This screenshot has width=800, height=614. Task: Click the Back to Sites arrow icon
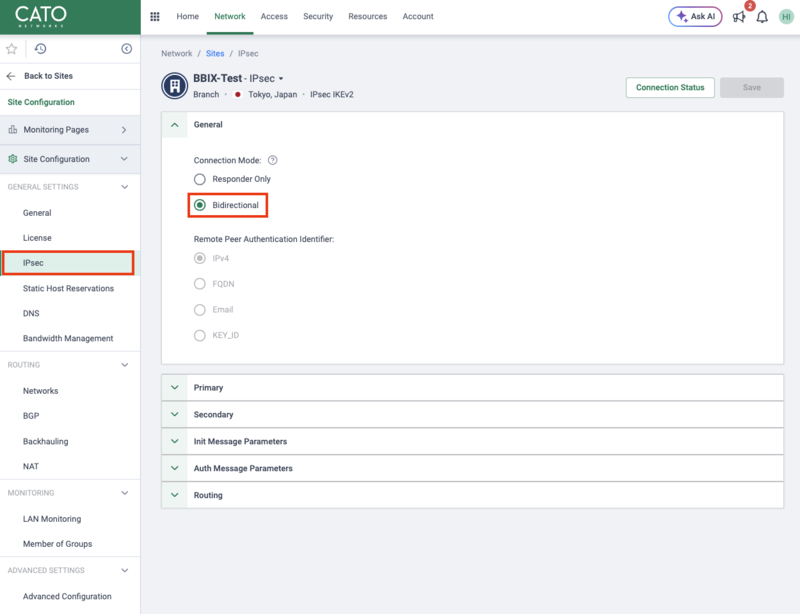tap(11, 76)
